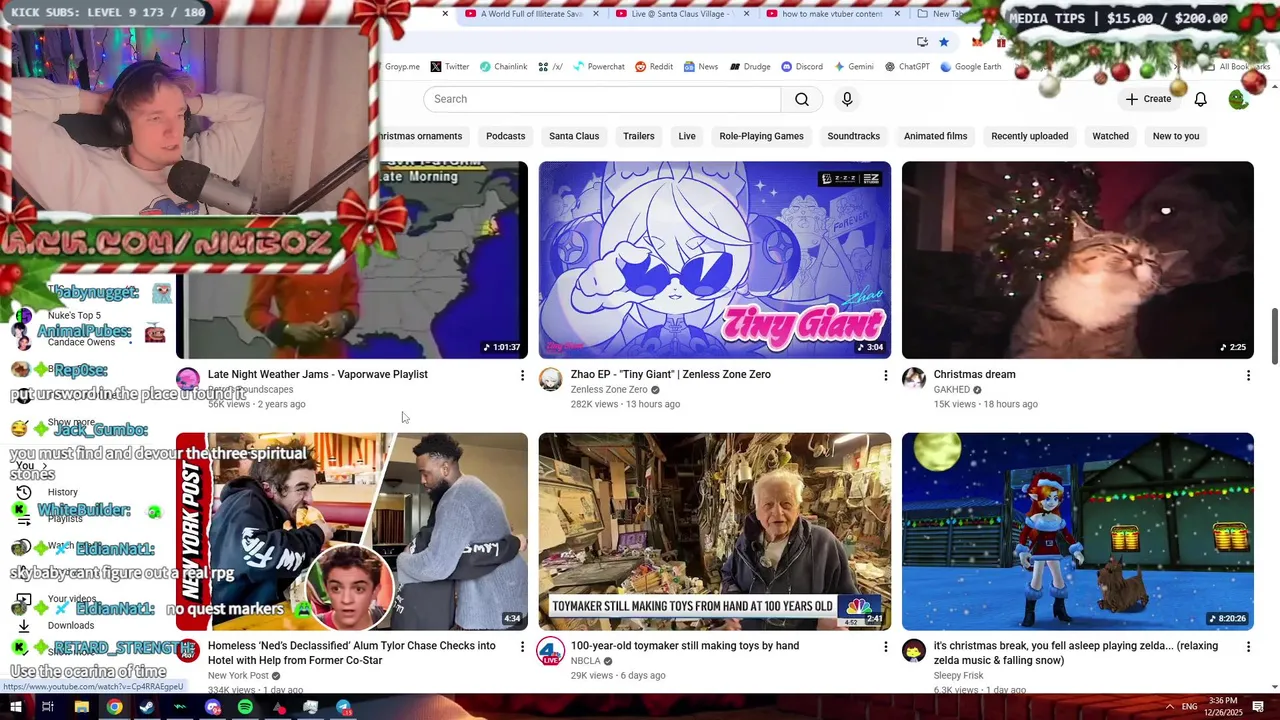The height and width of the screenshot is (720, 1280).
Task: Open New York Post channel link
Action: click(238, 675)
